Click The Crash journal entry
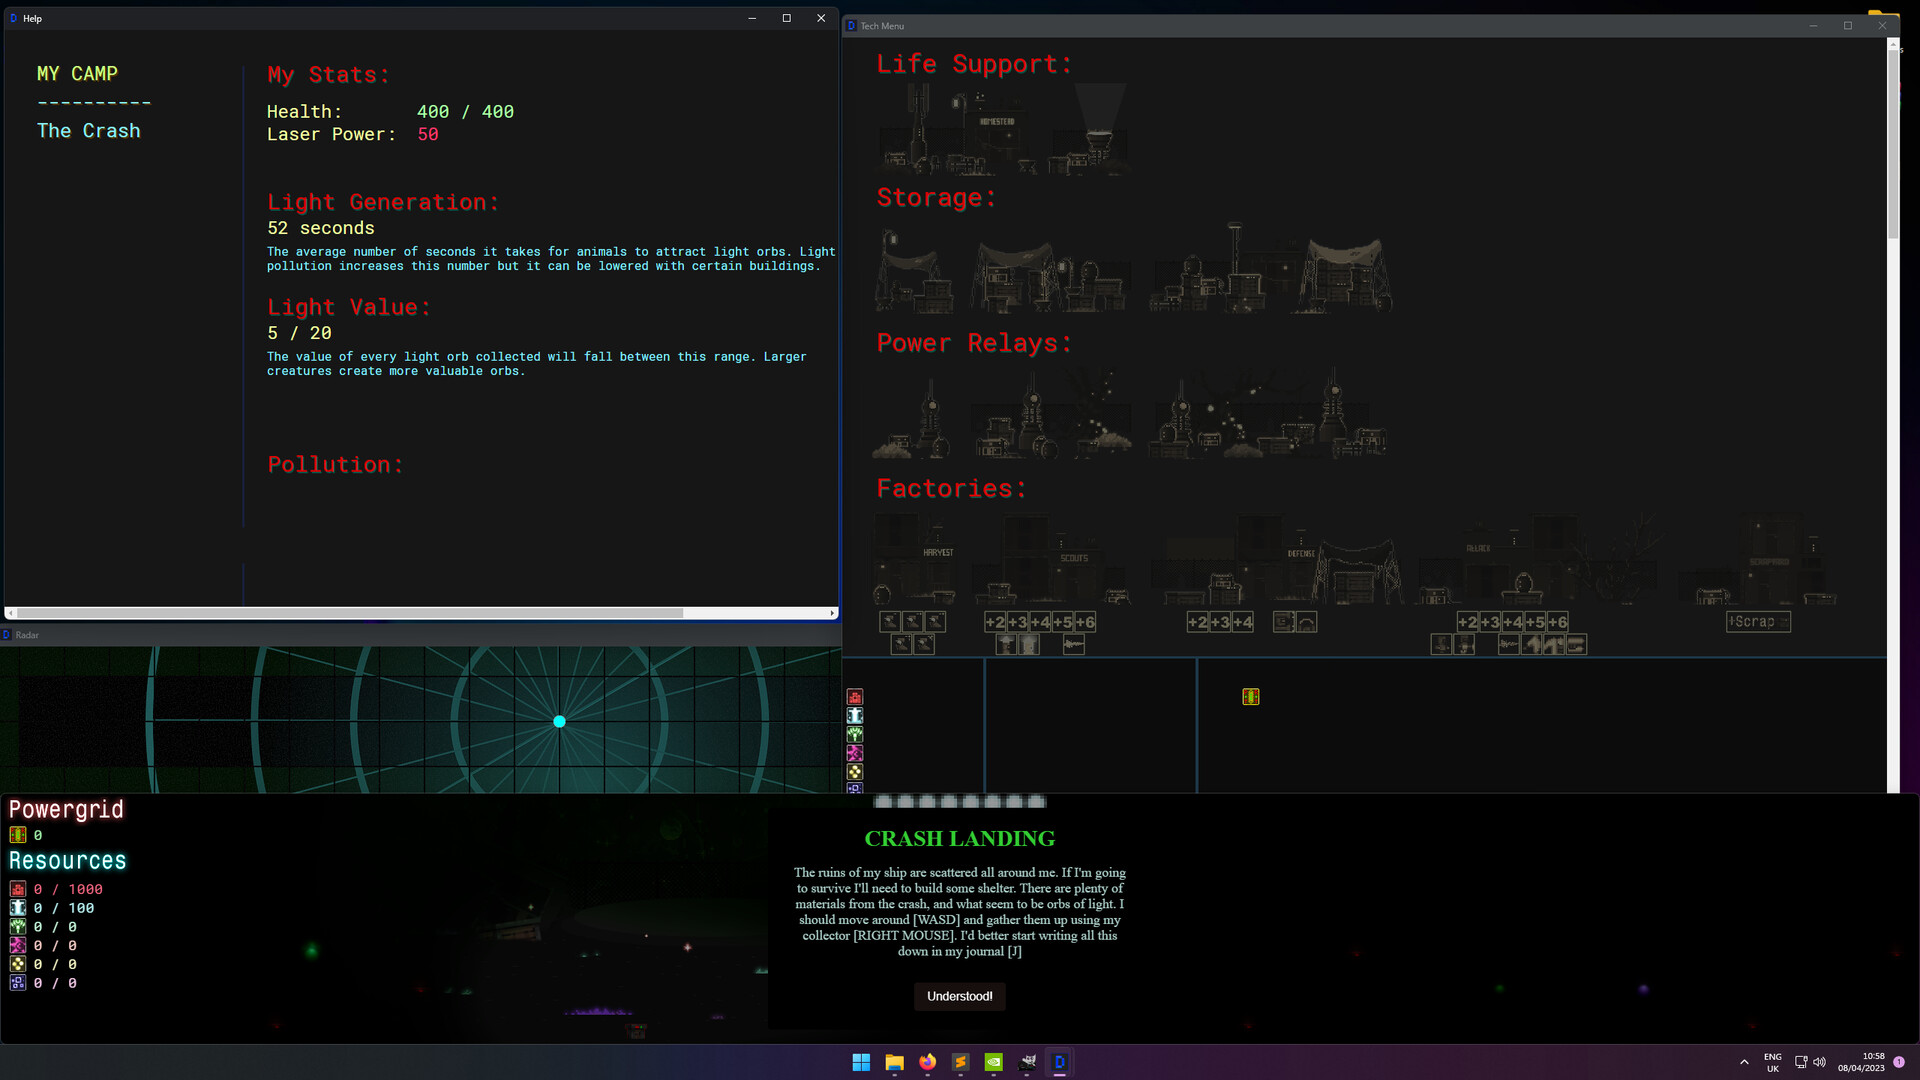The image size is (1920, 1080). 88,131
